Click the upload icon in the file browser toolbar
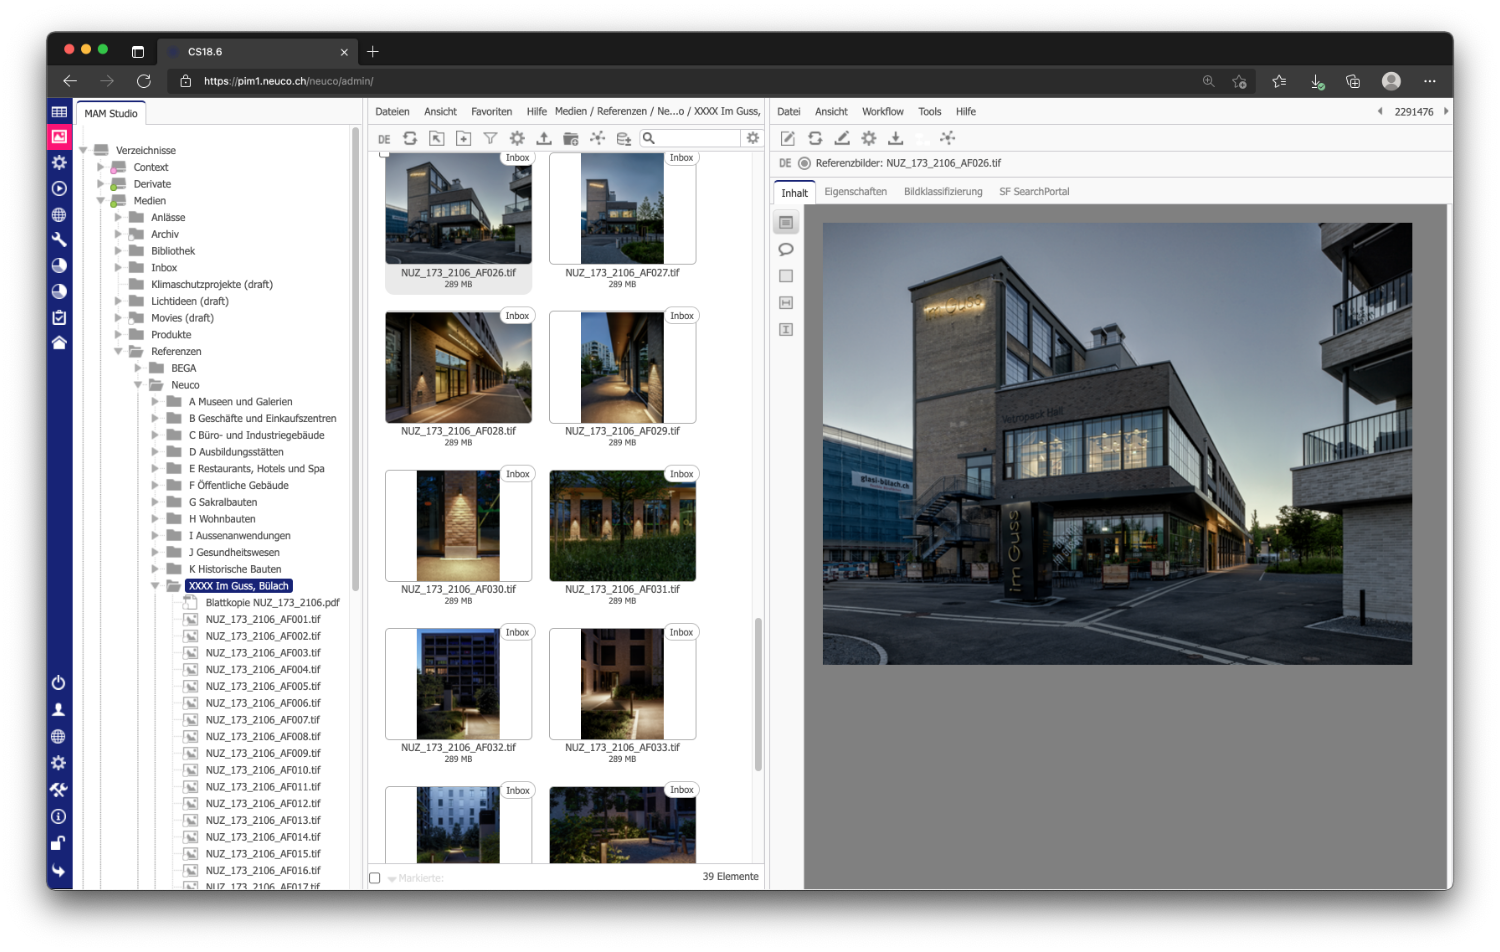The height and width of the screenshot is (952, 1500). click(544, 139)
